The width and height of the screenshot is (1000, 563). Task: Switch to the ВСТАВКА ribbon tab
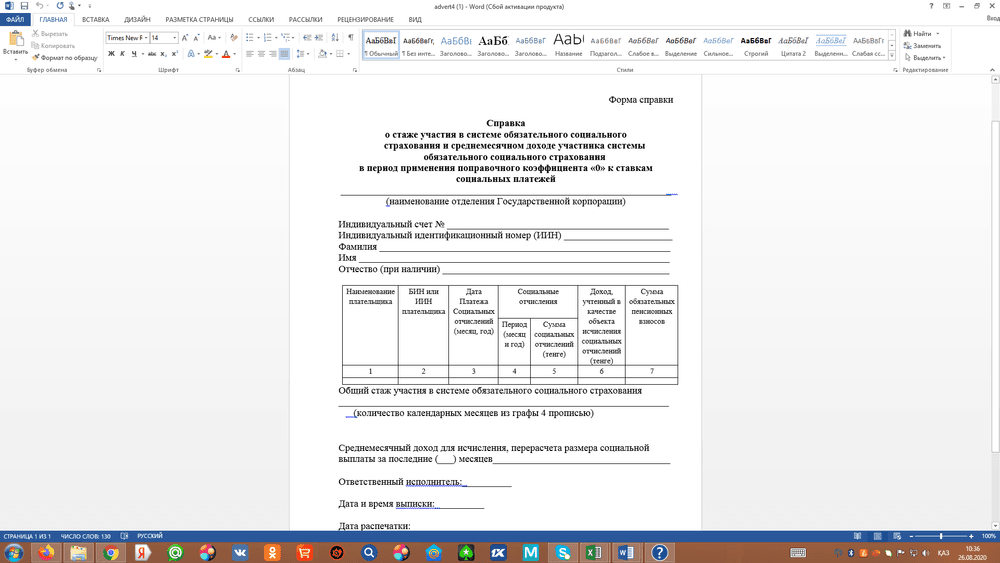pos(96,19)
